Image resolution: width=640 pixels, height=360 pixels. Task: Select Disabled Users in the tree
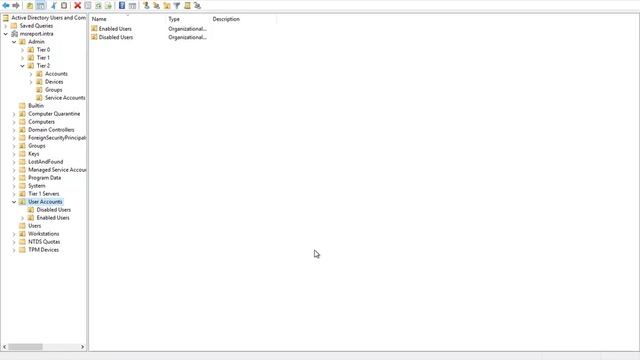pos(53,210)
